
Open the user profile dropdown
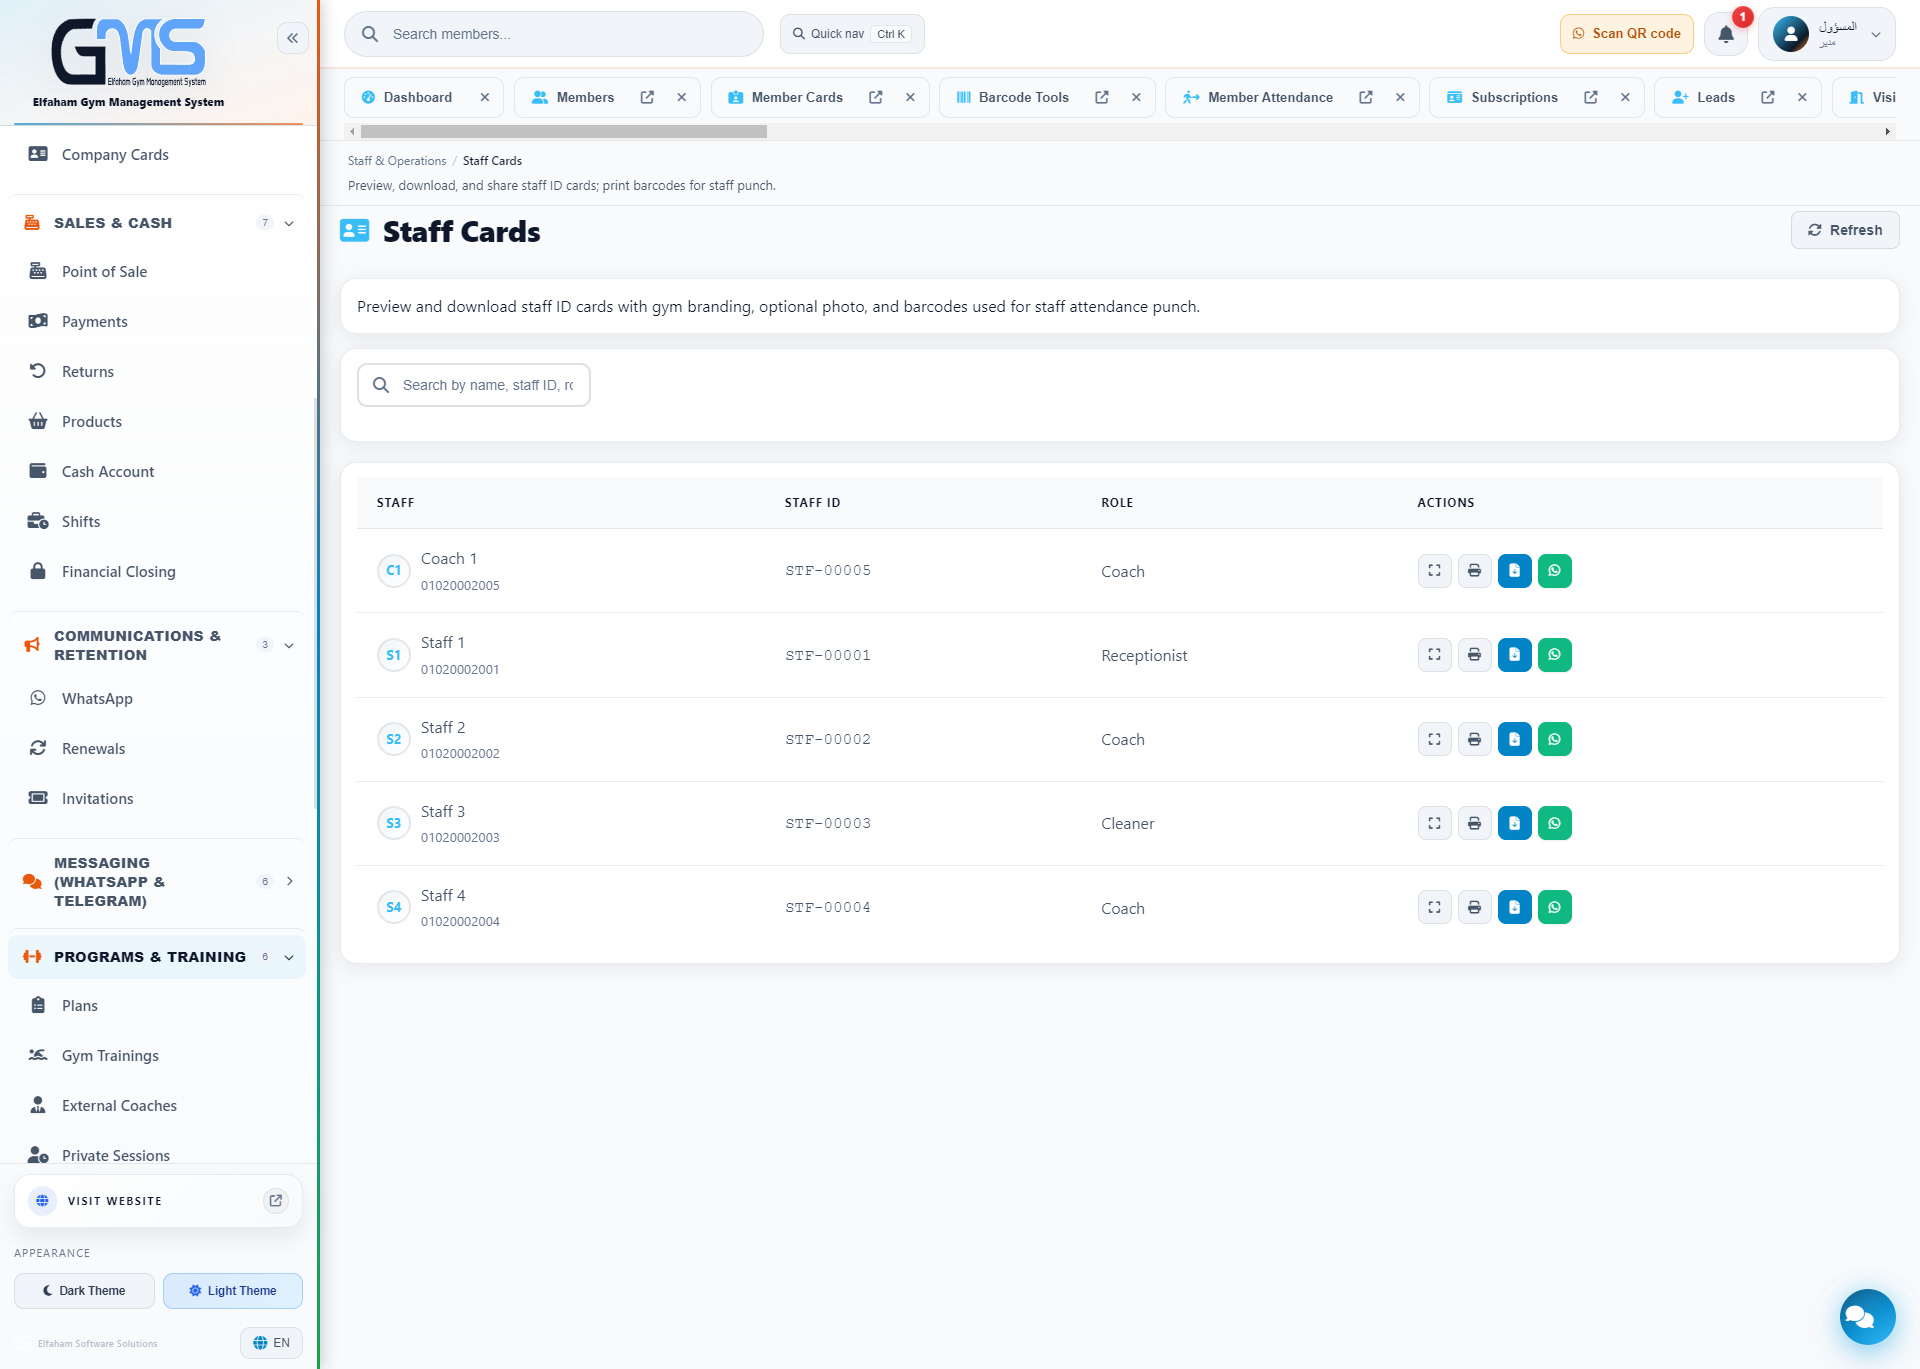1826,34
